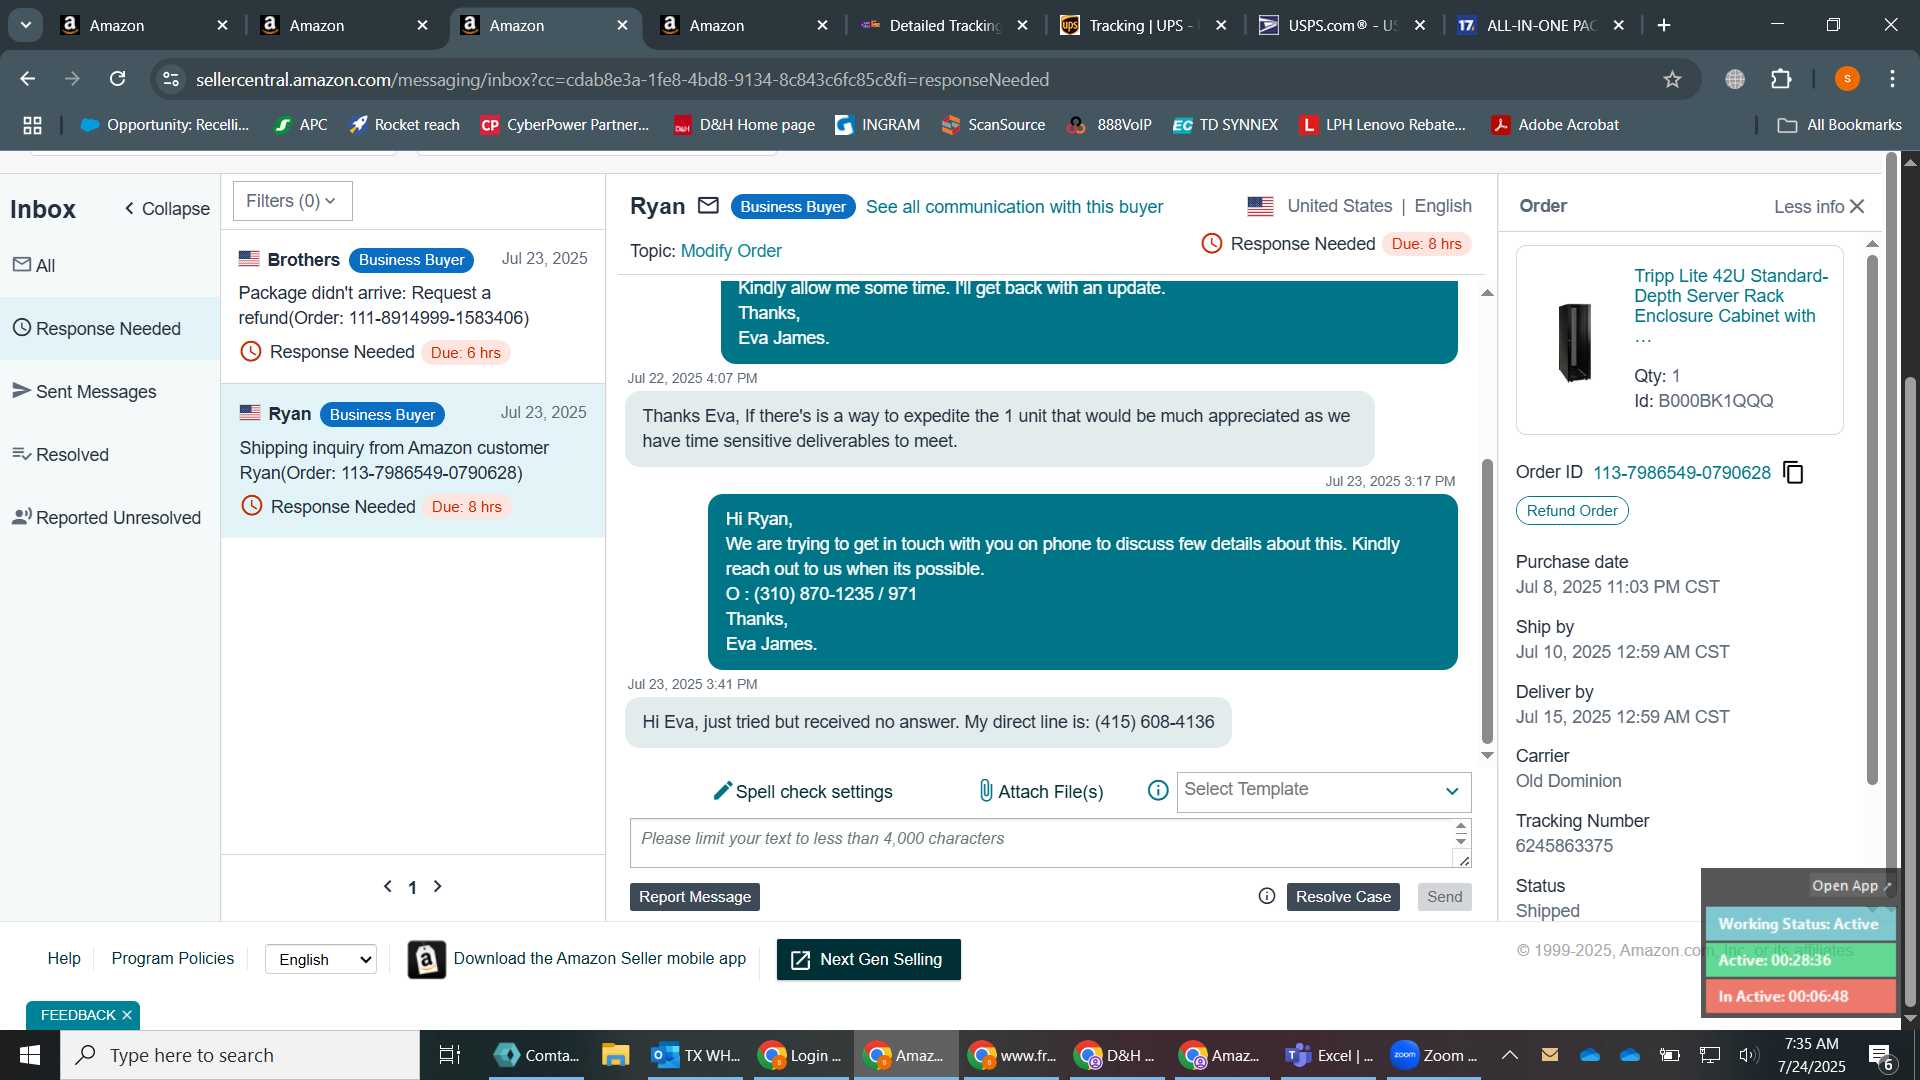1920x1080 pixels.
Task: Switch to the Detailed Tracking tab
Action: coord(945,25)
